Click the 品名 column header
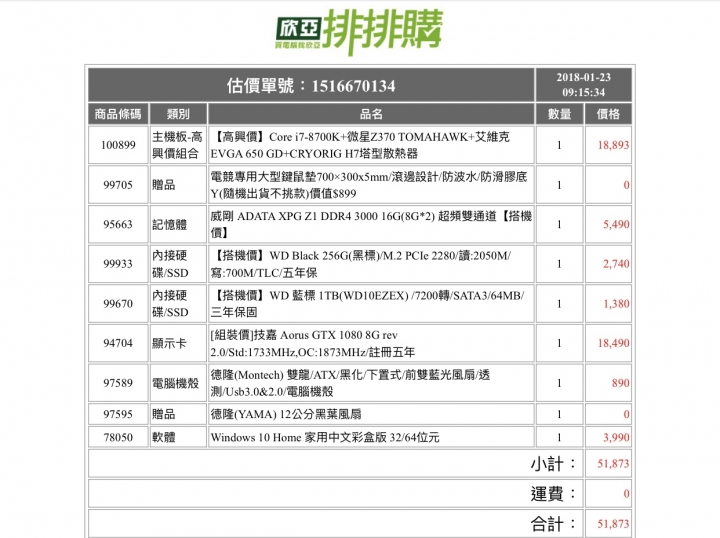 pyautogui.click(x=371, y=114)
